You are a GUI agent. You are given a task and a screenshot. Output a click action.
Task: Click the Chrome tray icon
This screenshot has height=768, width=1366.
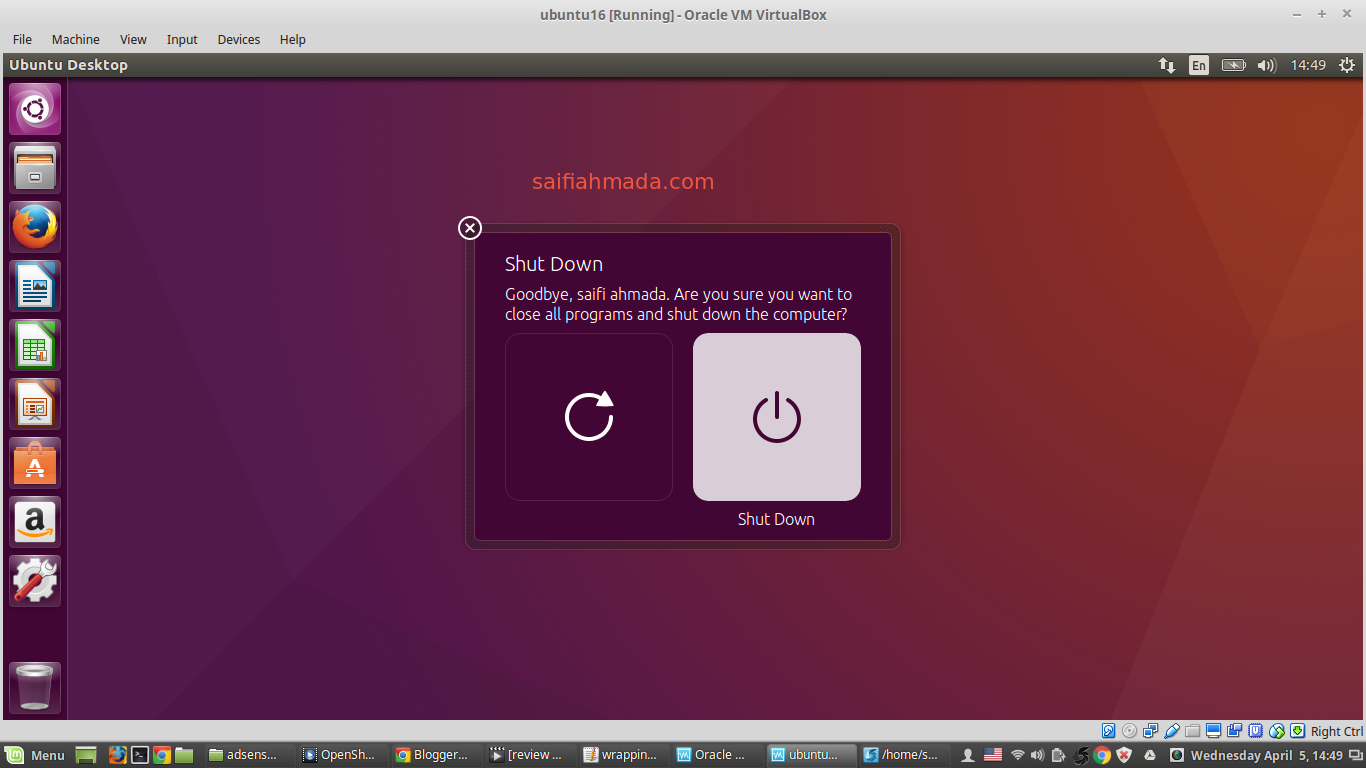[1102, 755]
